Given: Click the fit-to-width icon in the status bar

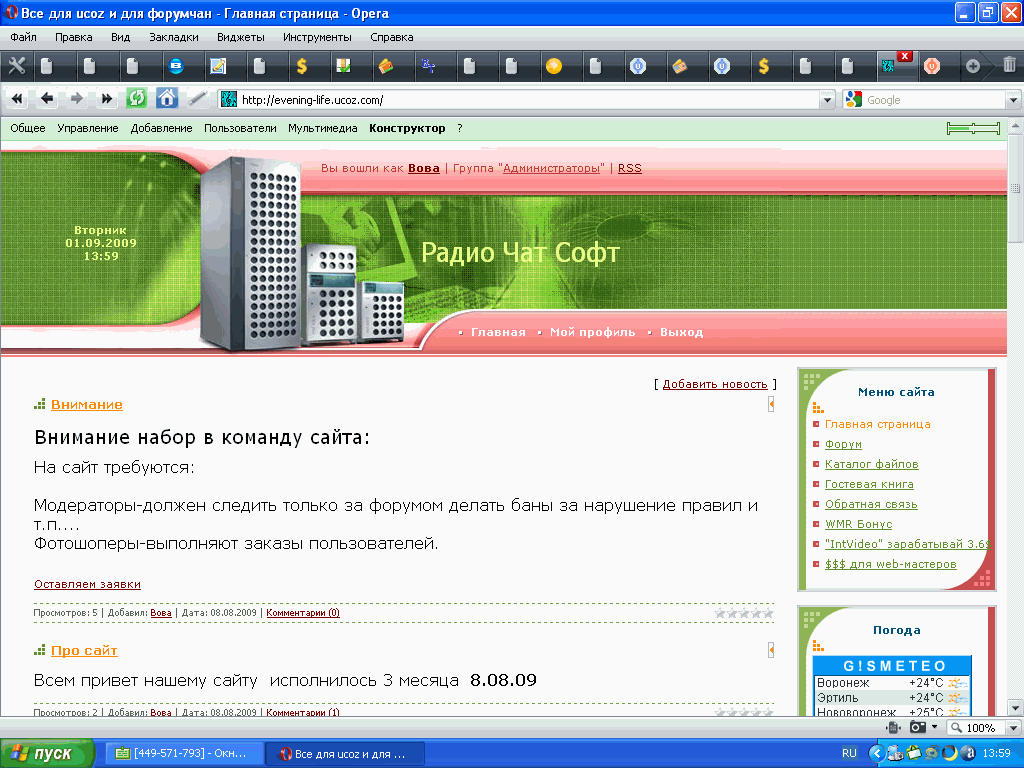Looking at the screenshot, I should 893,728.
